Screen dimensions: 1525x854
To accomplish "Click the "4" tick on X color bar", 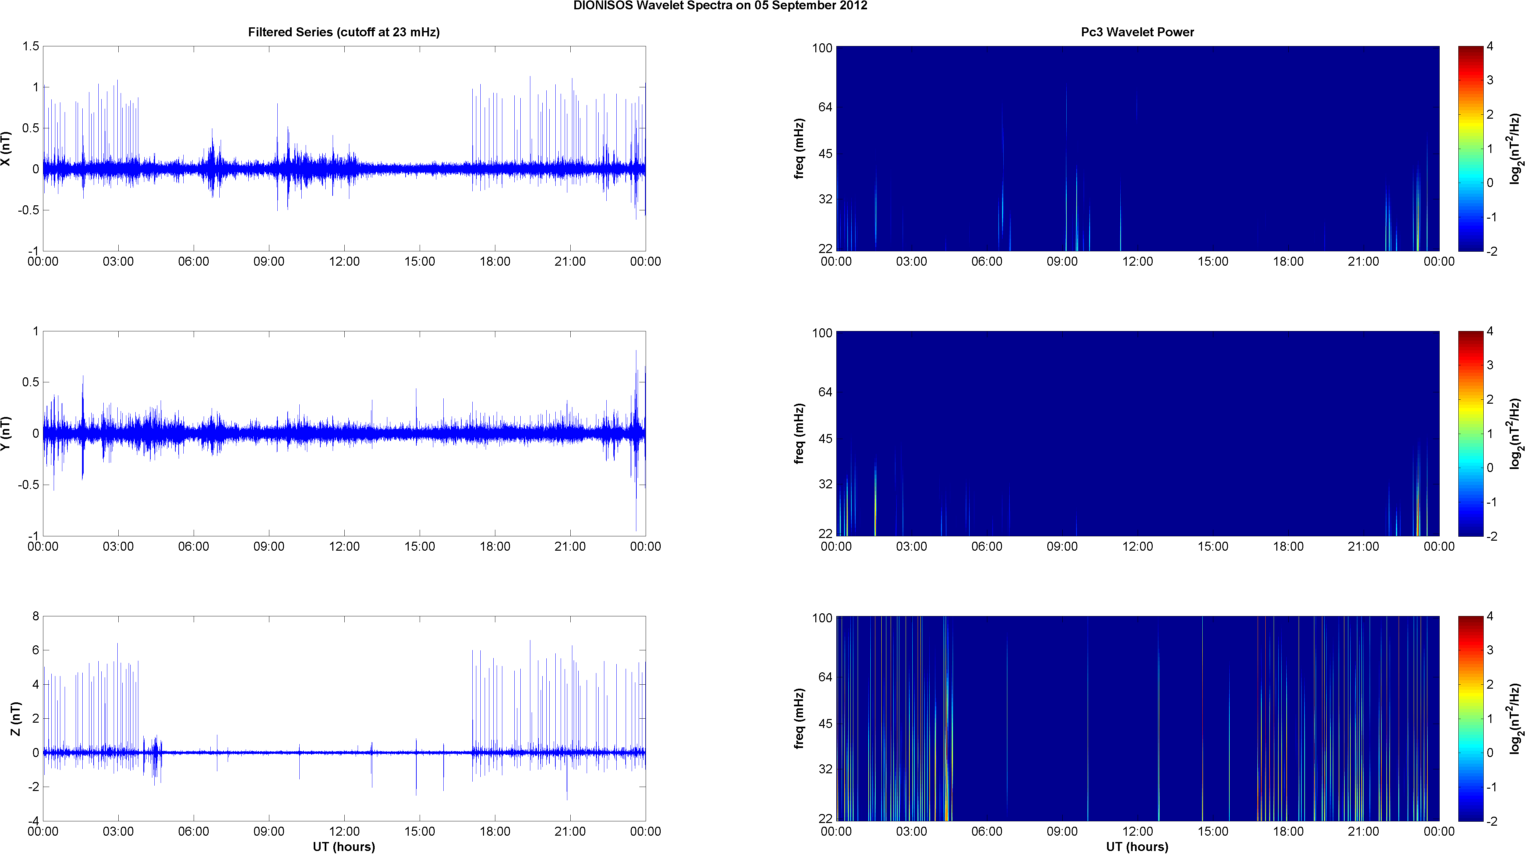I will coord(1490,47).
